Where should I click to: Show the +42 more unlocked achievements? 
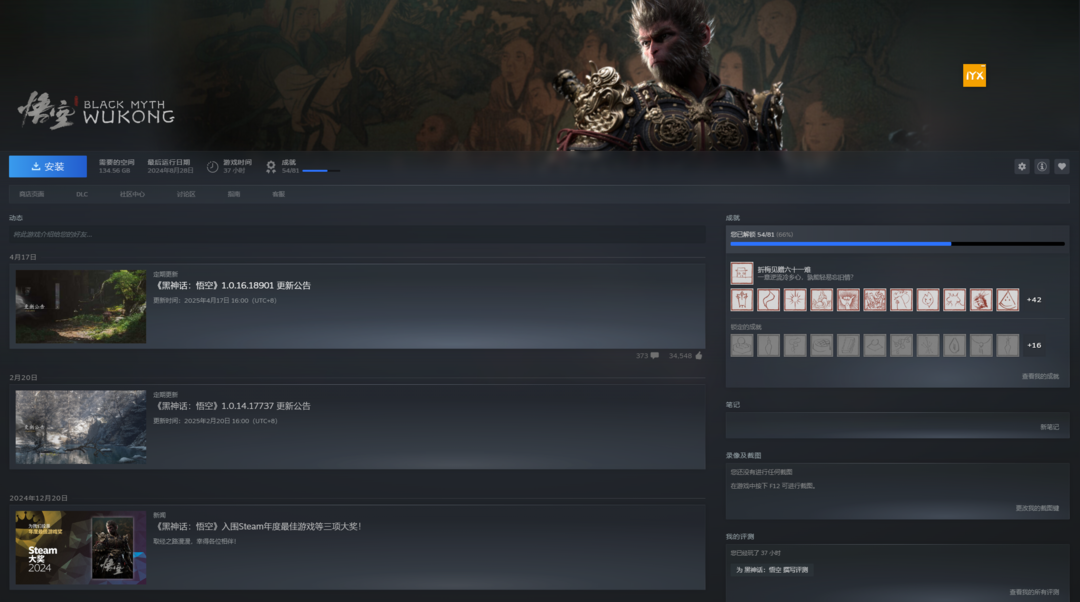tap(1034, 300)
